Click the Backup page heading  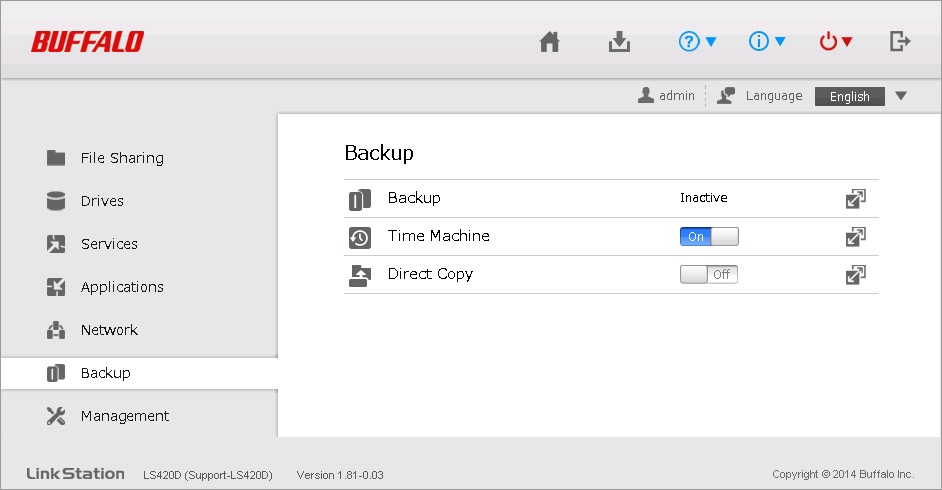pyautogui.click(x=379, y=153)
